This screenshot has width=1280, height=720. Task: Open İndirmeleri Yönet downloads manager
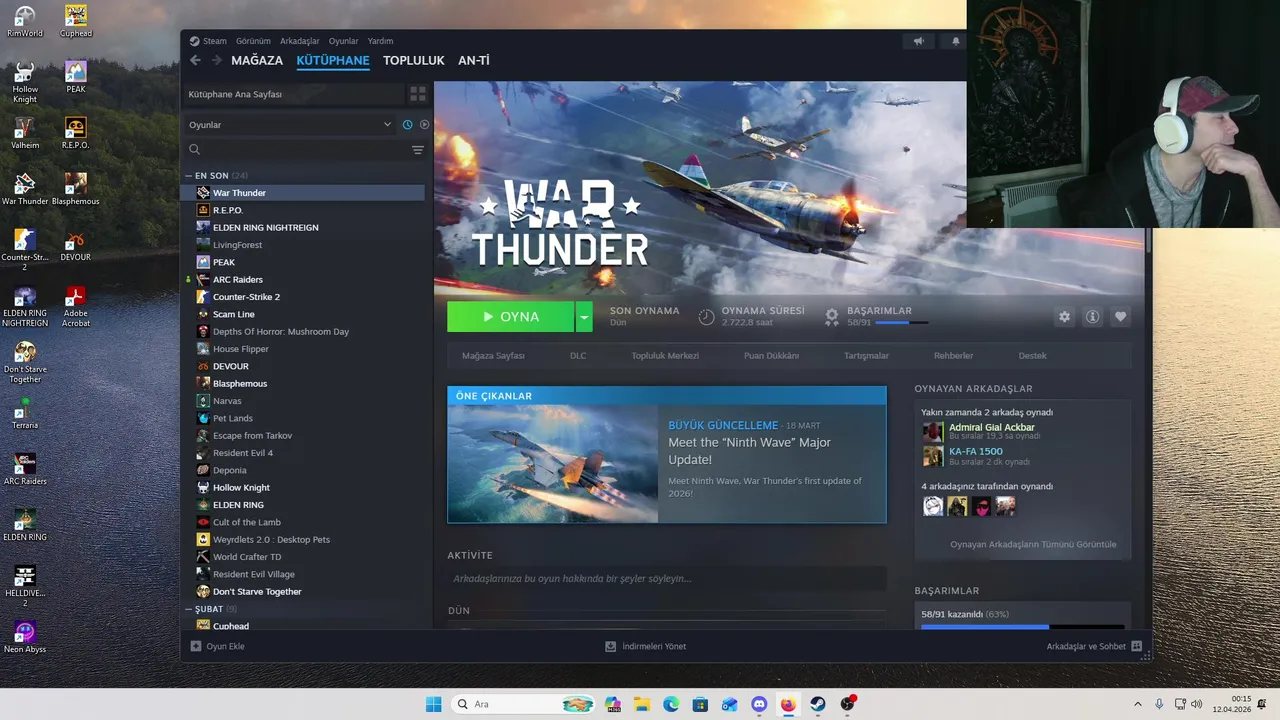(x=646, y=646)
